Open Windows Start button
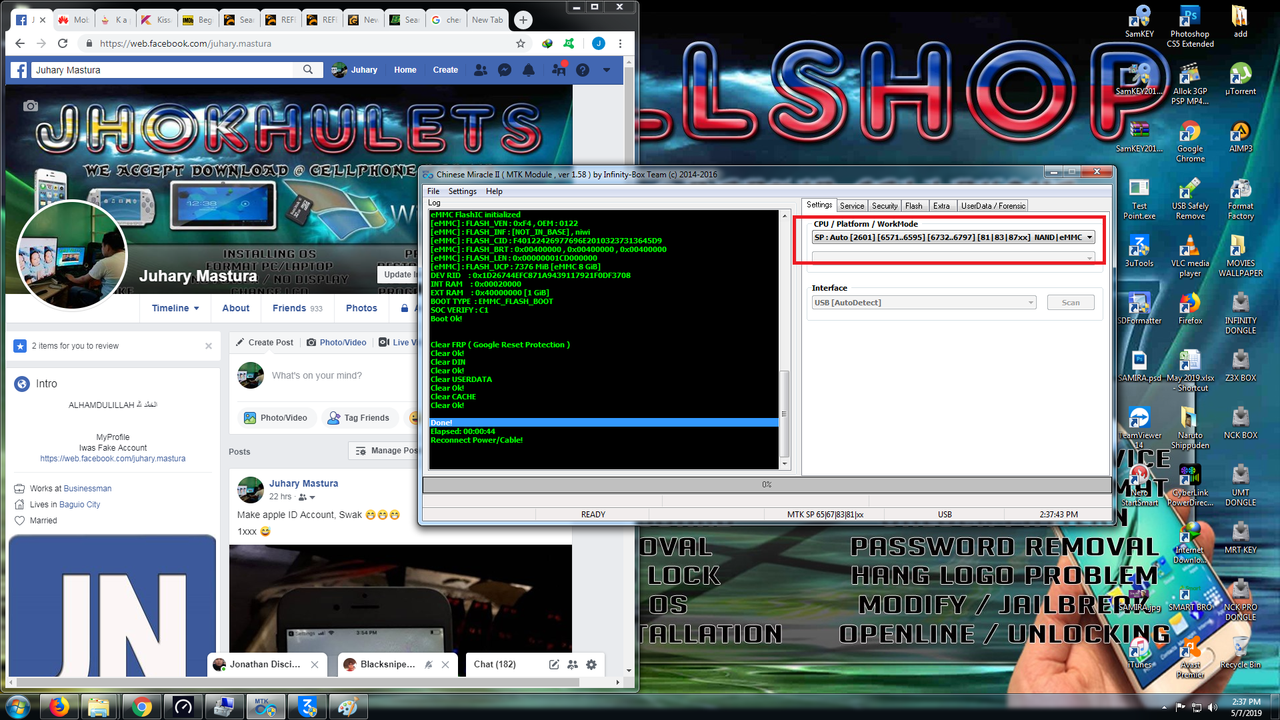Image resolution: width=1280 pixels, height=720 pixels. [x=17, y=706]
